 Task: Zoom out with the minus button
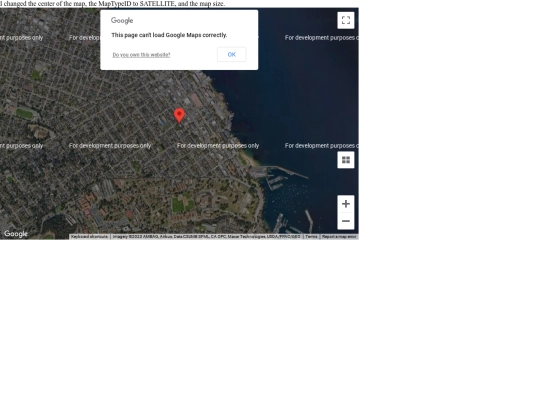click(346, 221)
